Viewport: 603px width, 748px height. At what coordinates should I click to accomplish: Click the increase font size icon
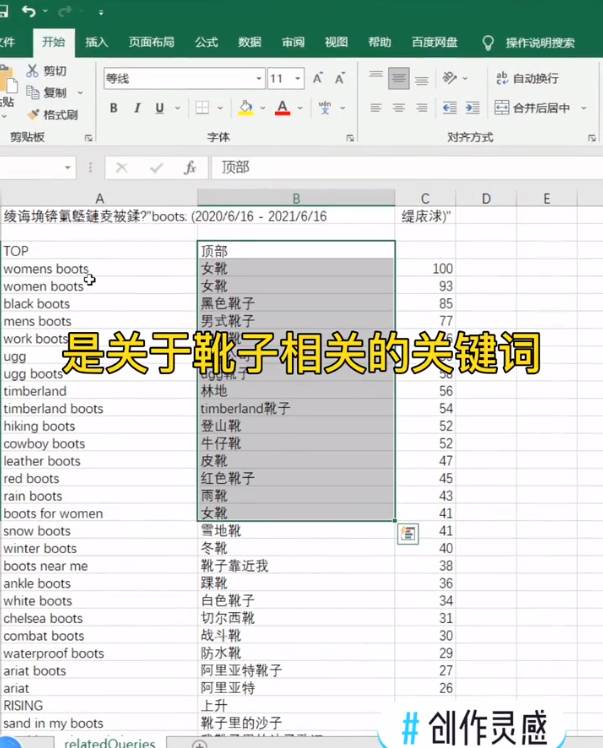(x=318, y=78)
